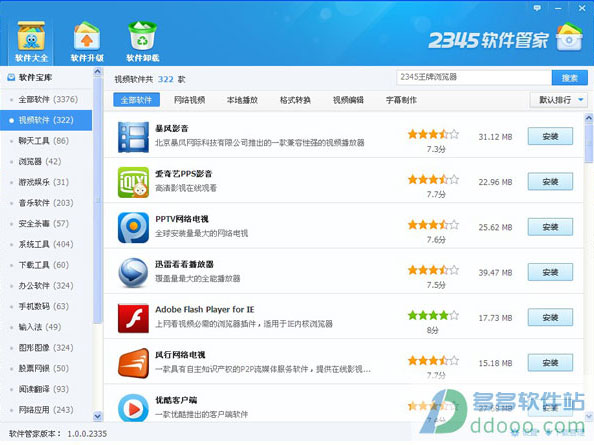This screenshot has height=445, width=594.
Task: Click star rating of 暴风影音
Action: click(433, 134)
